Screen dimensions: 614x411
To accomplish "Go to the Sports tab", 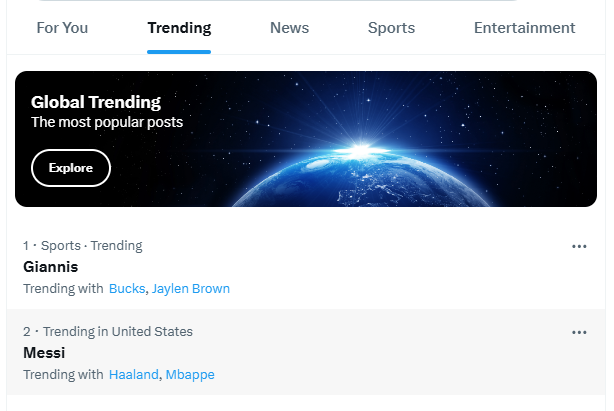I will click(x=391, y=28).
